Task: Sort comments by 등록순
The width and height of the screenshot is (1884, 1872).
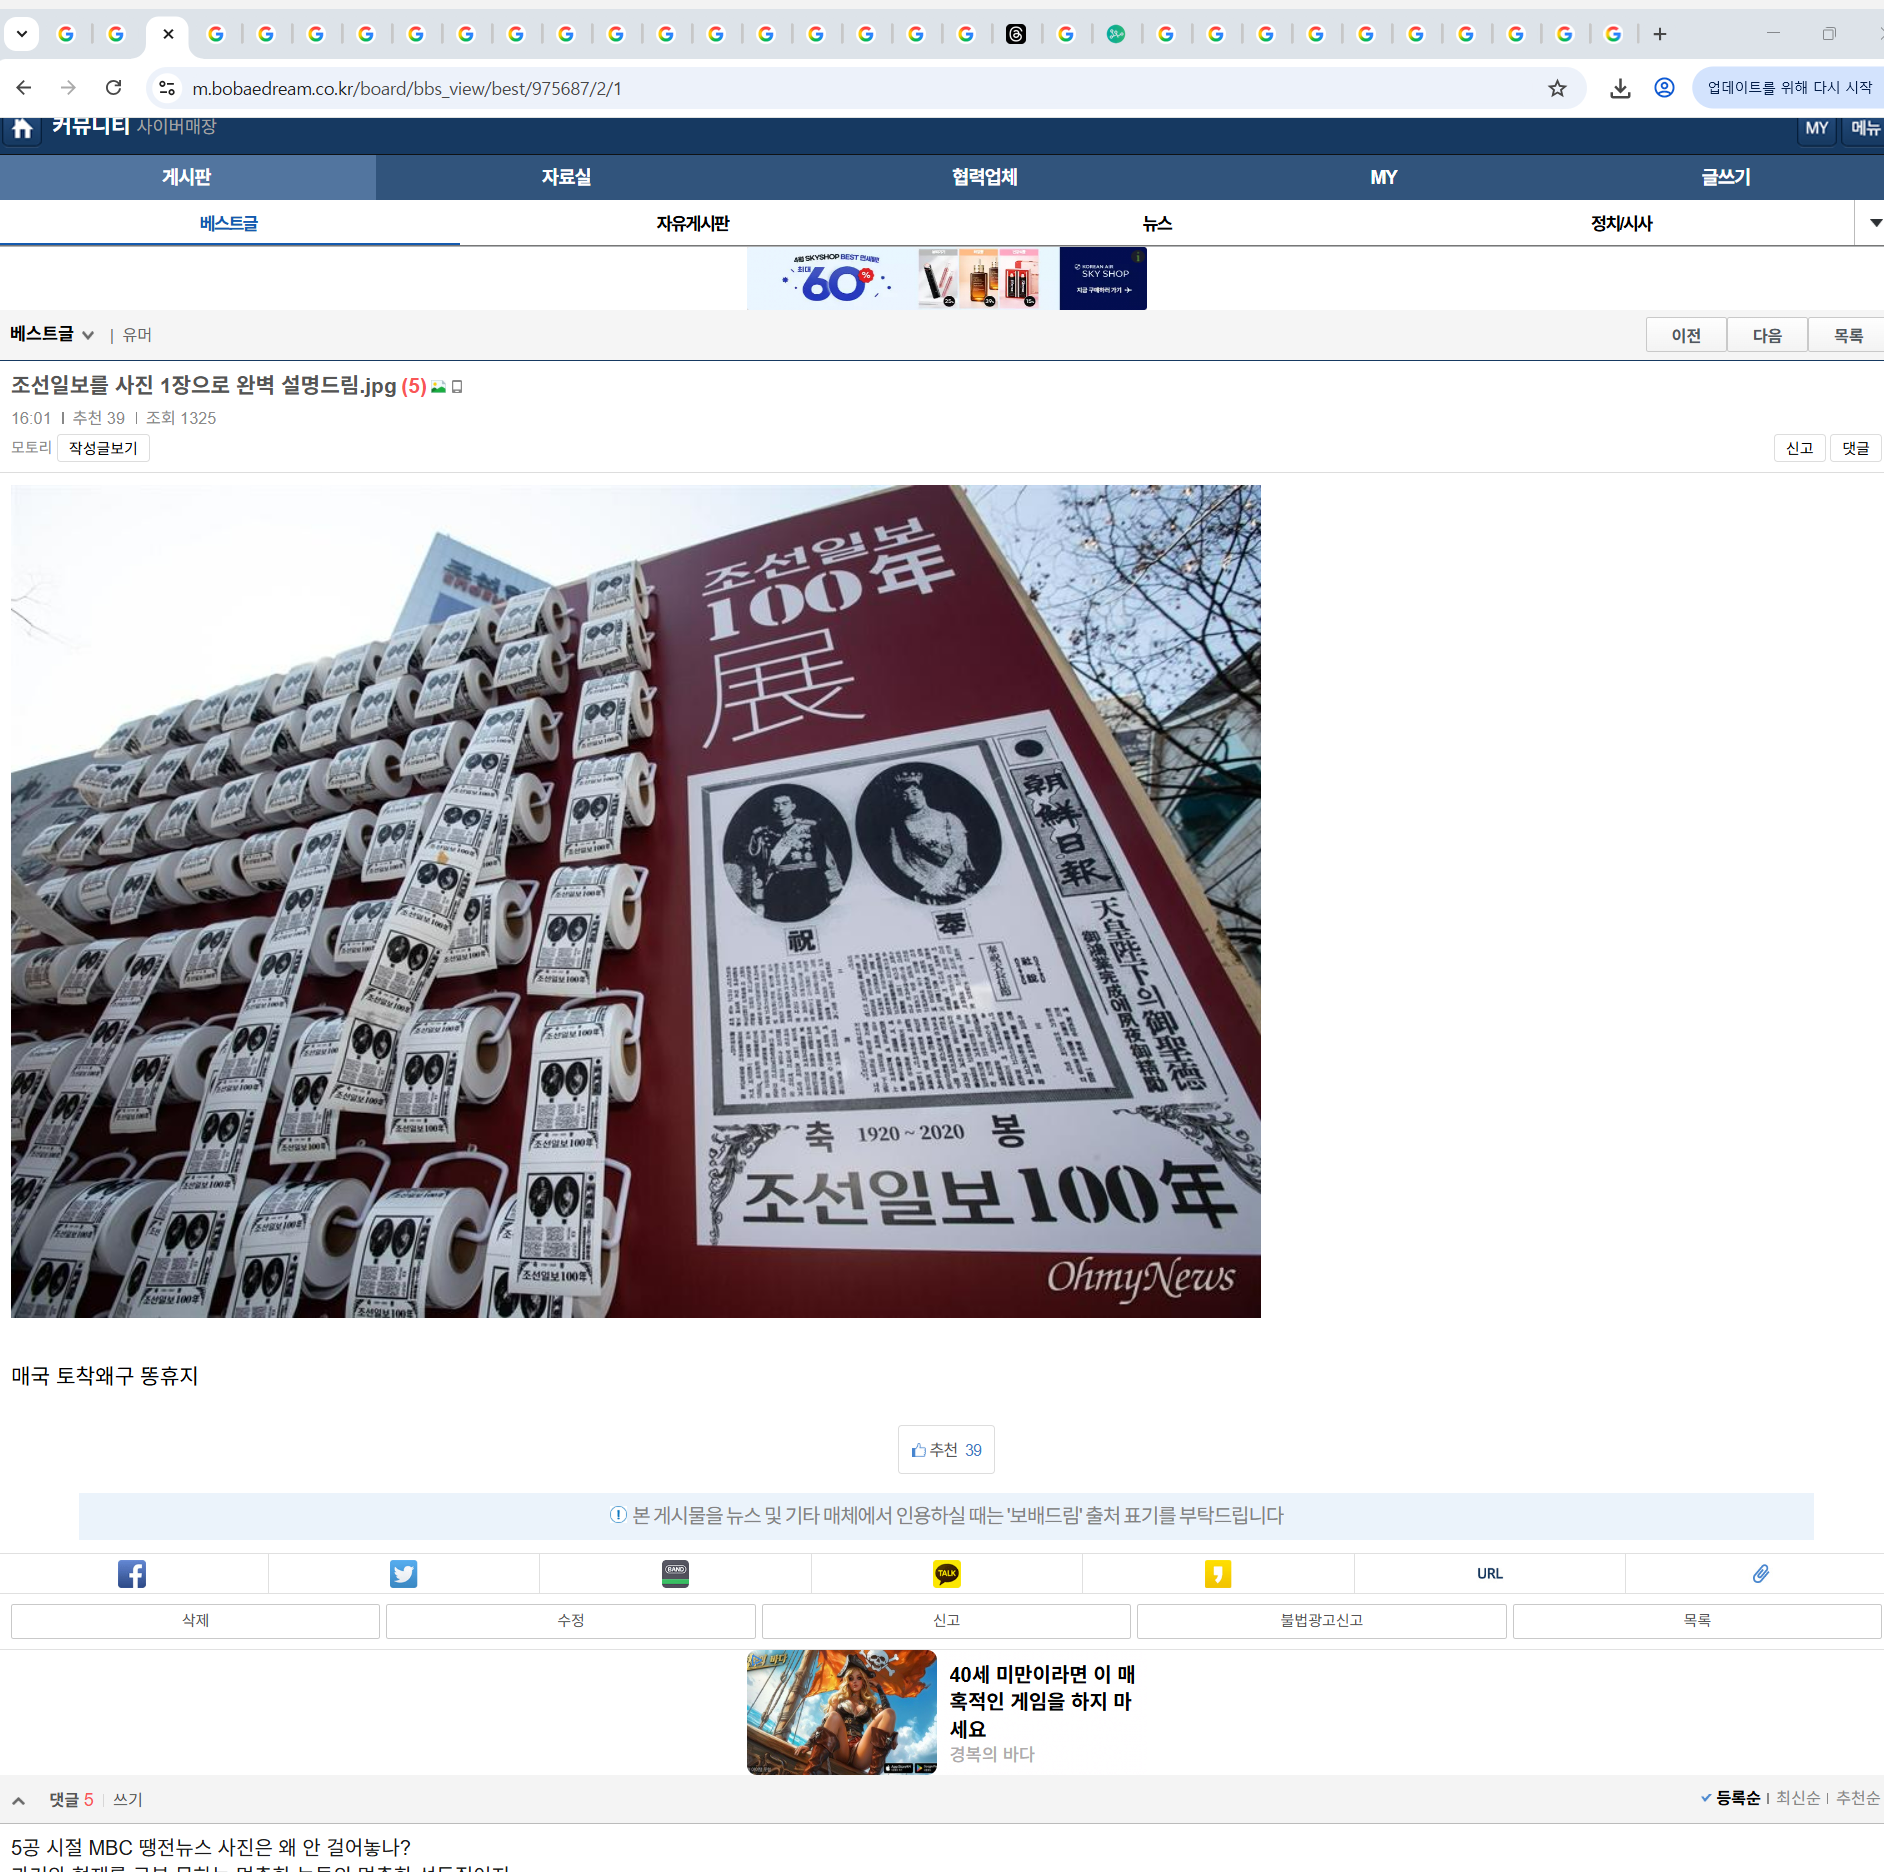Action: point(1737,1798)
